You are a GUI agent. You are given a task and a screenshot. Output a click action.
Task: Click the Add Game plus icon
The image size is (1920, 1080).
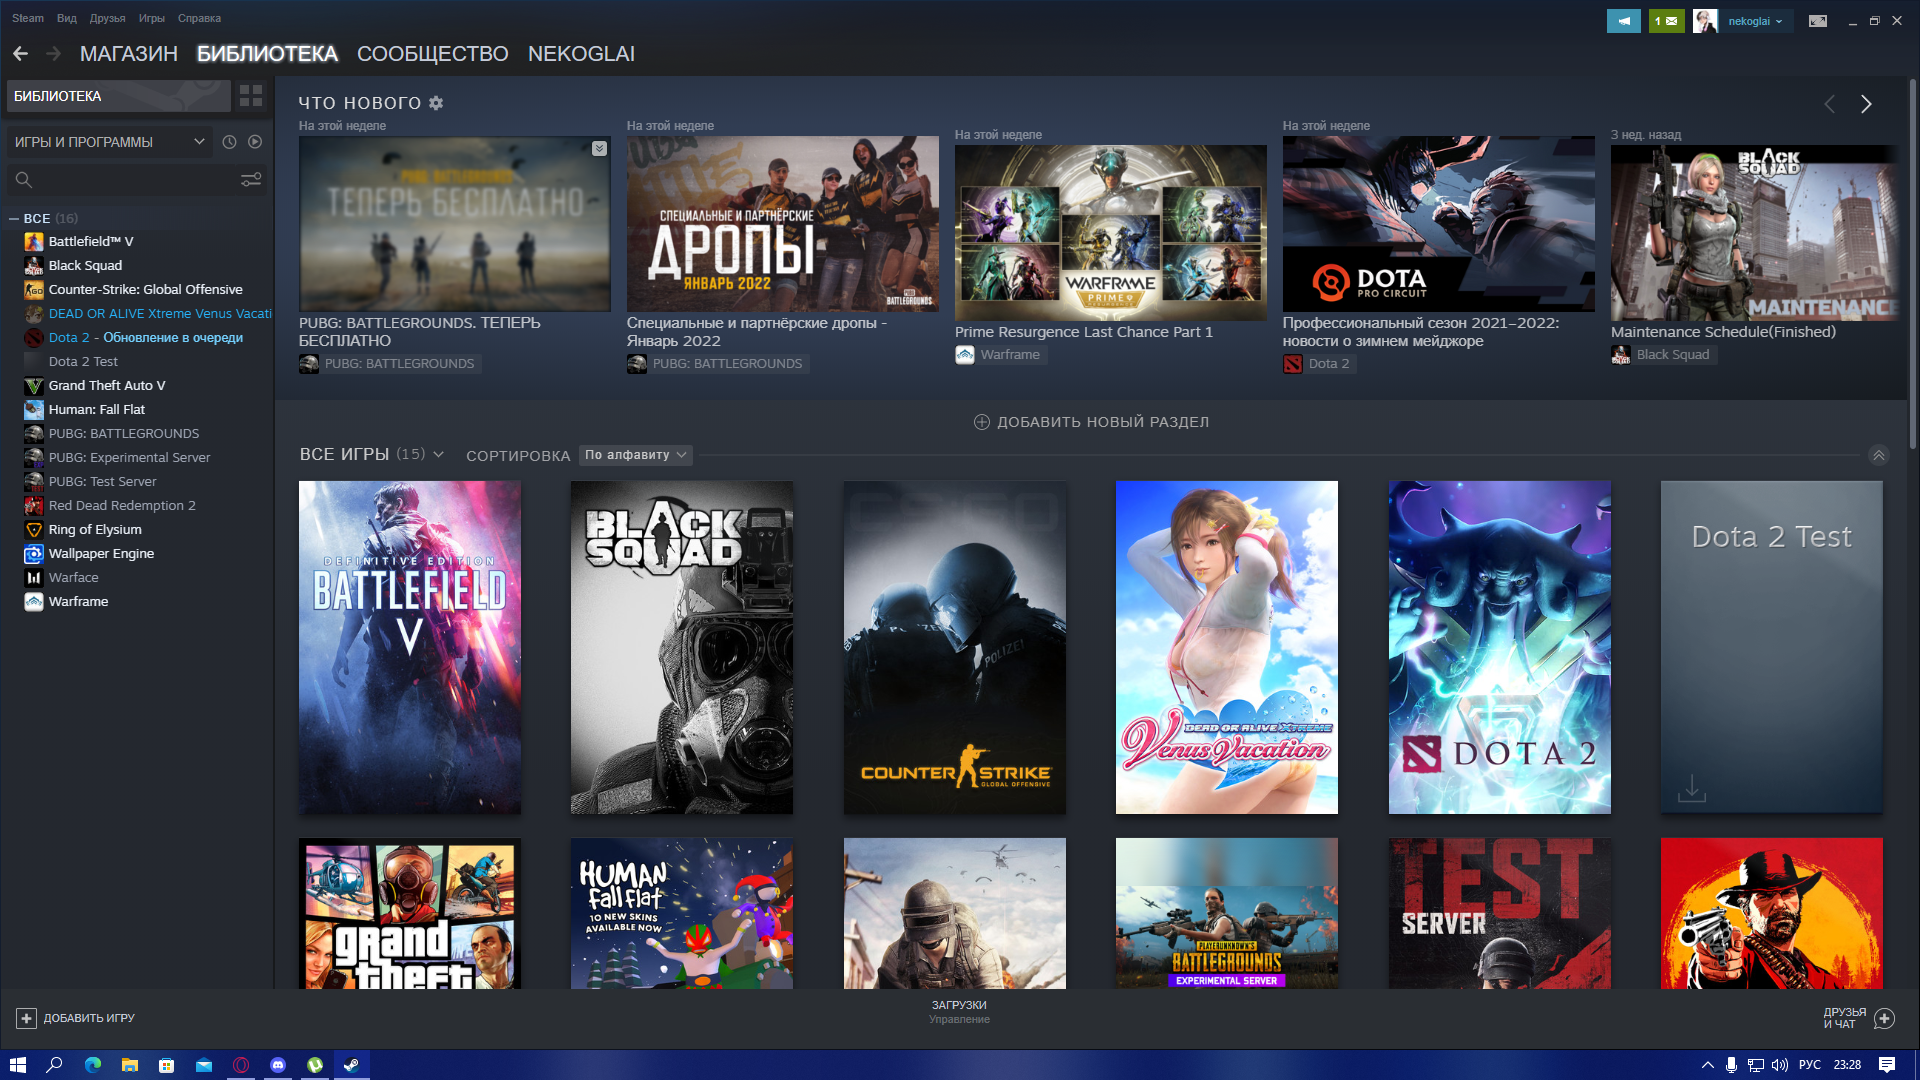[x=27, y=1018]
